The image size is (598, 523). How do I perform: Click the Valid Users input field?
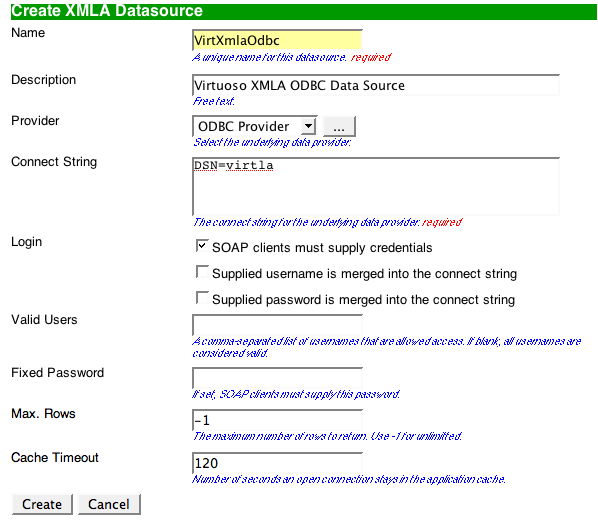click(x=277, y=325)
